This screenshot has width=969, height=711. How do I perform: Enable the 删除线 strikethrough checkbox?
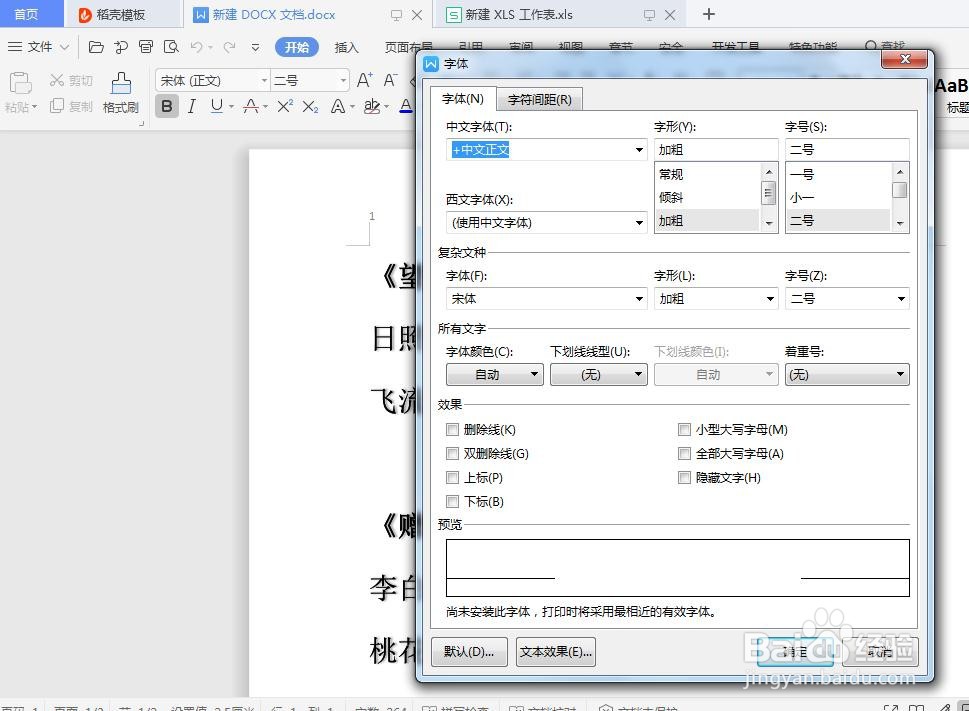tap(453, 429)
